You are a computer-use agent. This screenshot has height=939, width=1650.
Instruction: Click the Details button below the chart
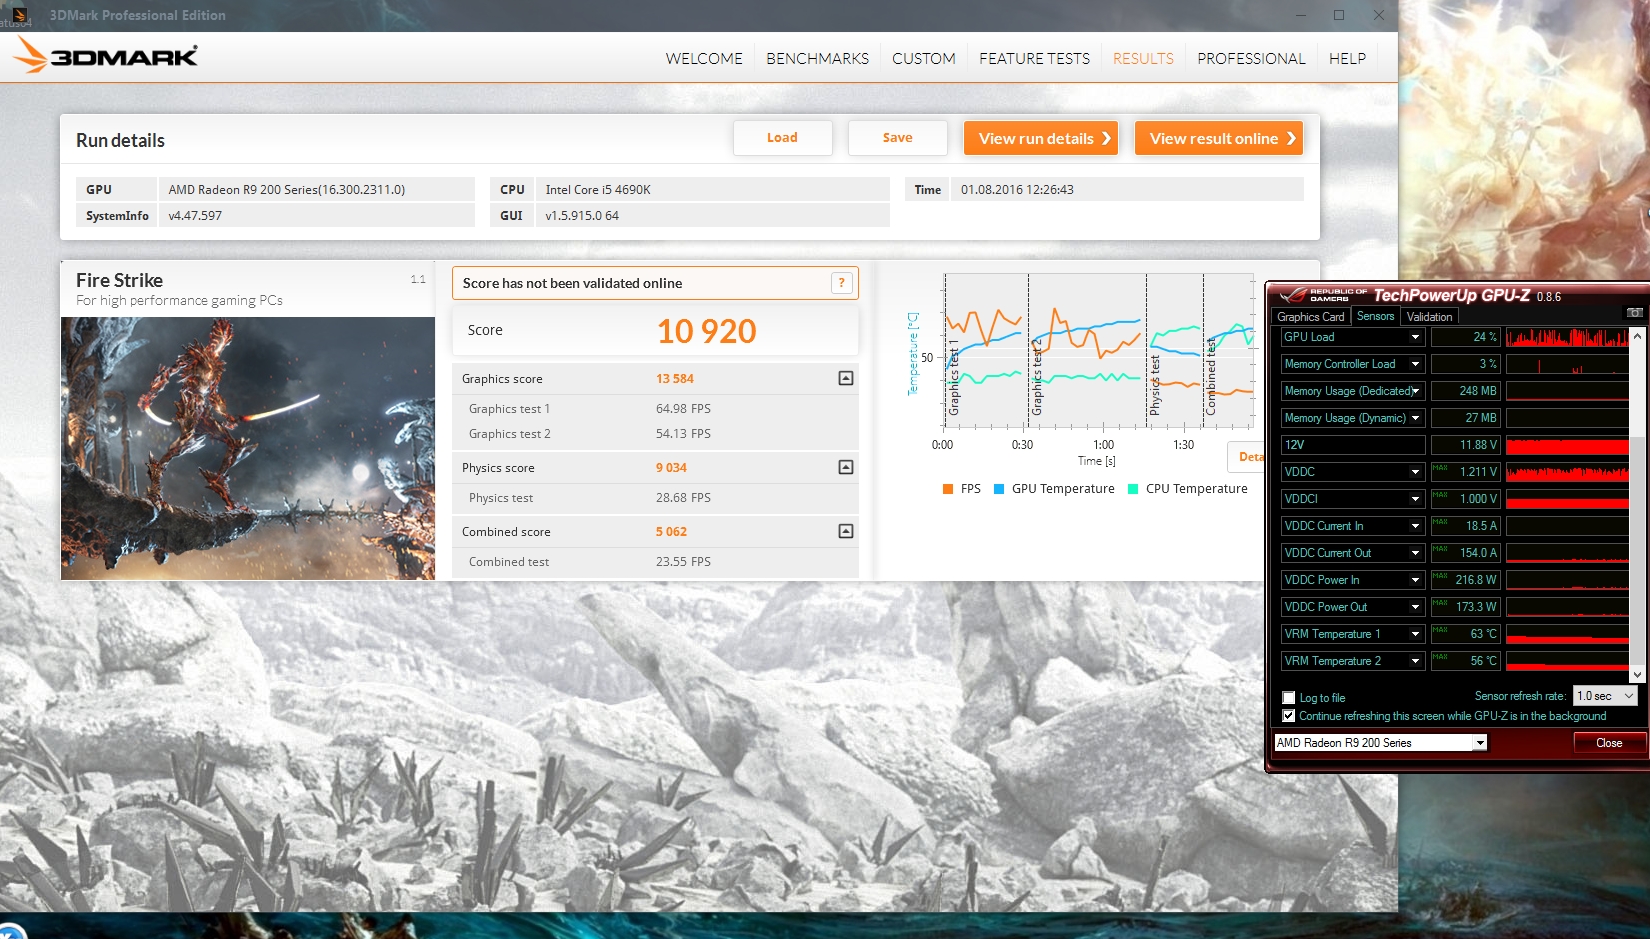coord(1246,457)
